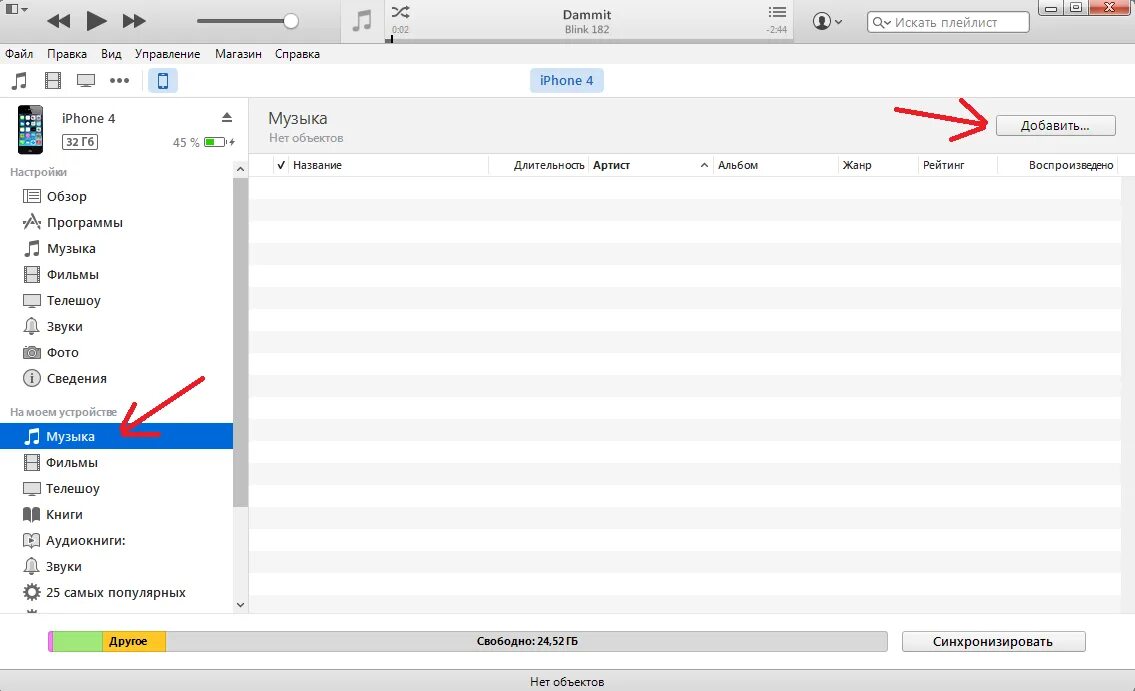Click the search playlist field

pyautogui.click(x=948, y=22)
